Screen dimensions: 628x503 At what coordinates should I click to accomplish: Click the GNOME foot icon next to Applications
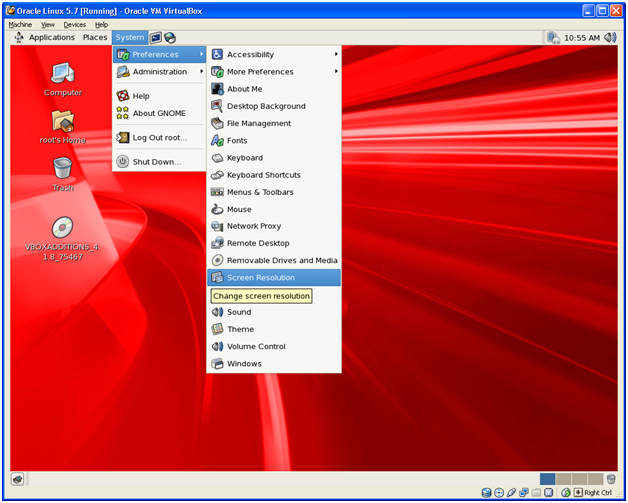click(x=19, y=38)
